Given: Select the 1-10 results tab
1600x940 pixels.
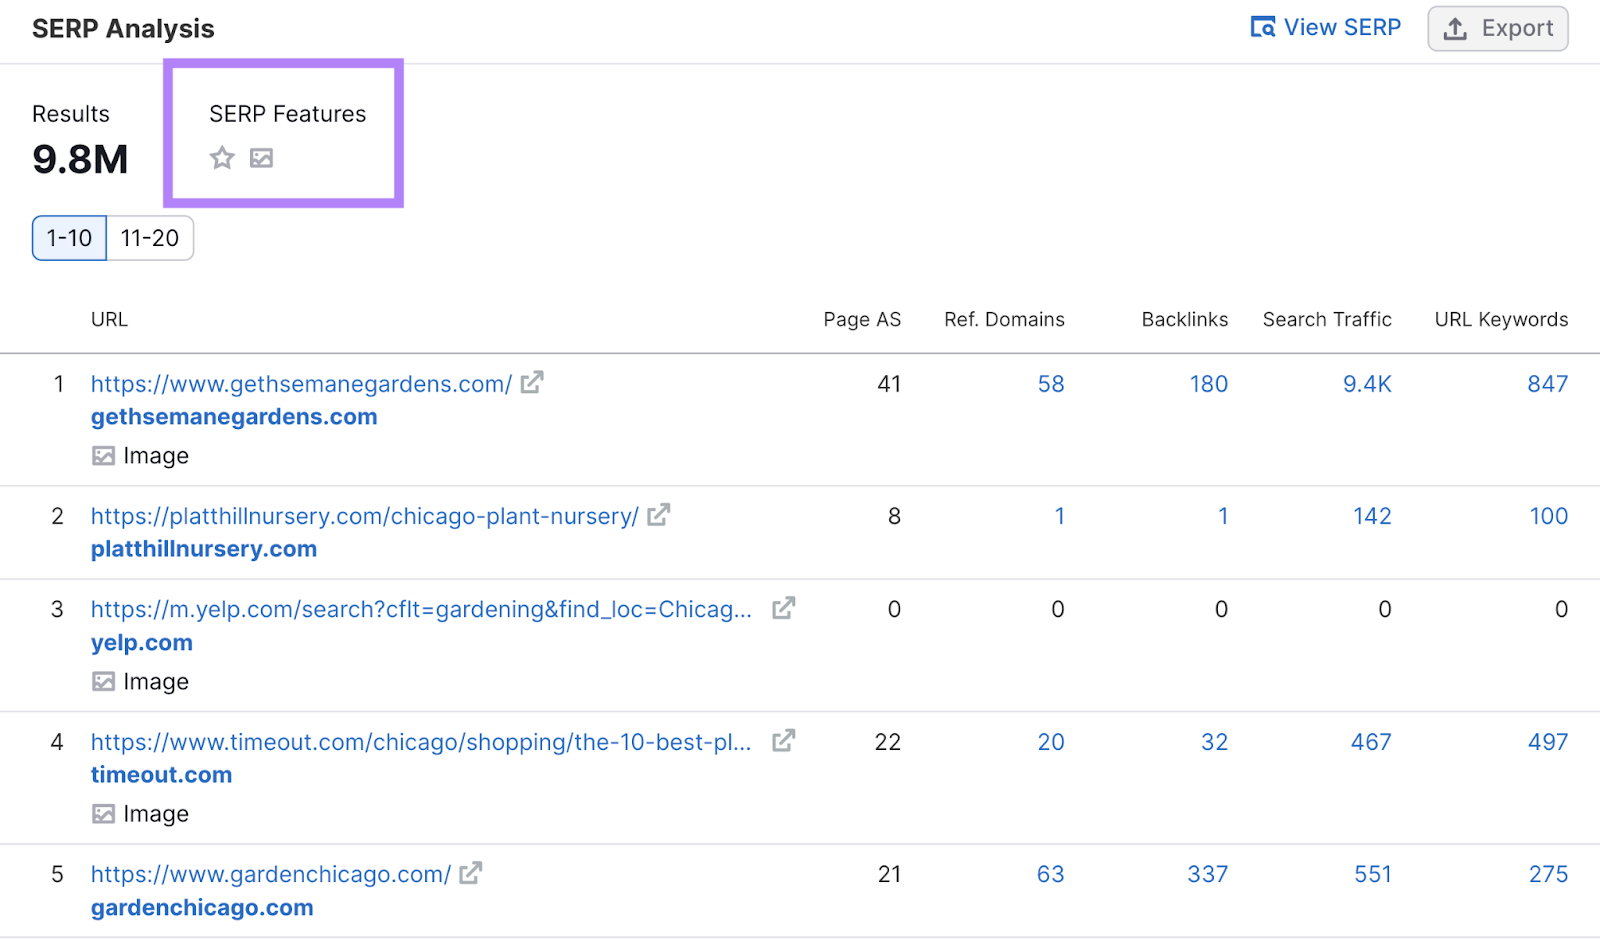Looking at the screenshot, I should tap(68, 238).
